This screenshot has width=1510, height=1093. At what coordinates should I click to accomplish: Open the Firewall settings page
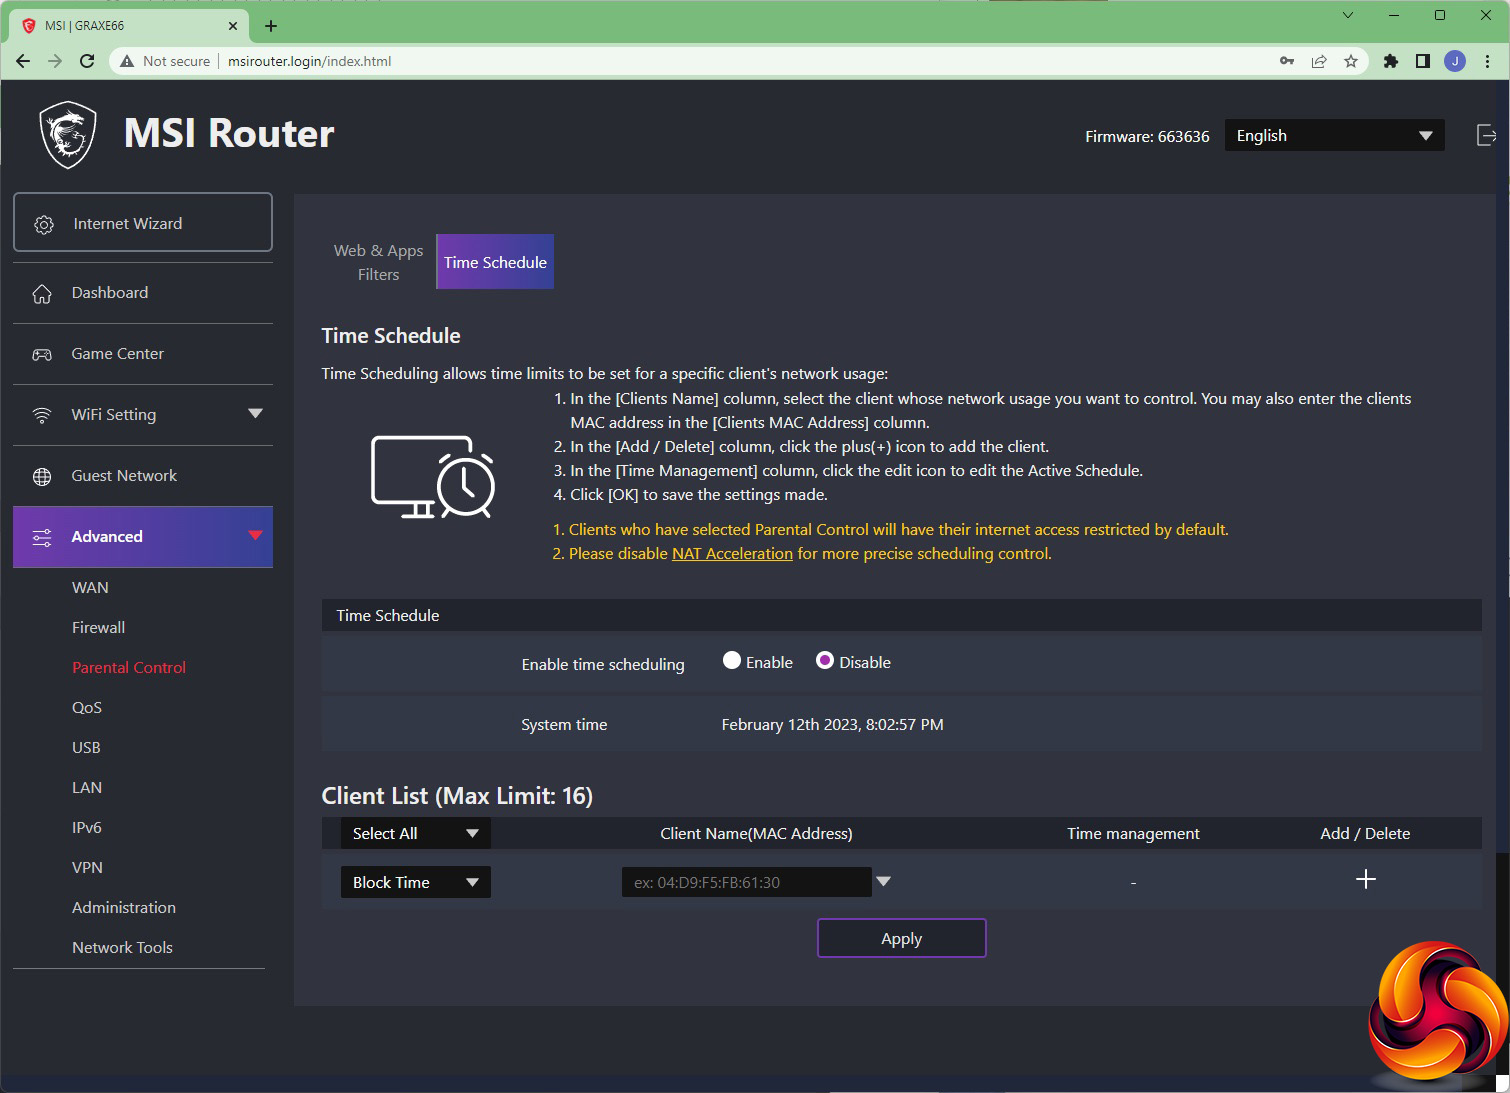click(98, 628)
